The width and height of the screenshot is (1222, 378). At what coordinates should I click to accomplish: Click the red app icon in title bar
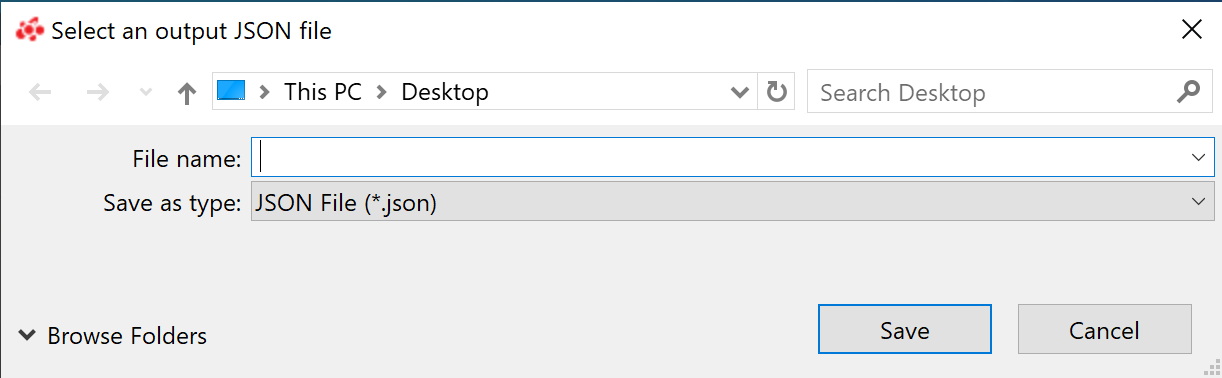click(x=31, y=30)
